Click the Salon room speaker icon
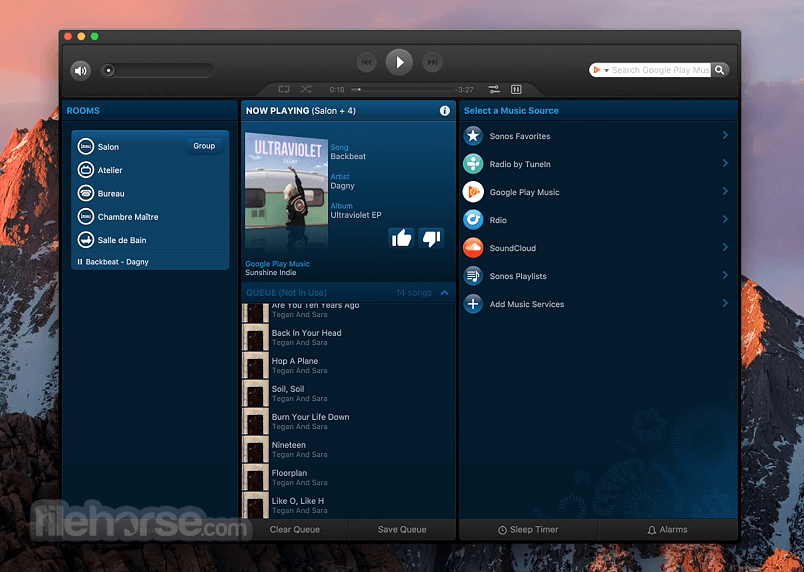The width and height of the screenshot is (804, 572). [86, 147]
